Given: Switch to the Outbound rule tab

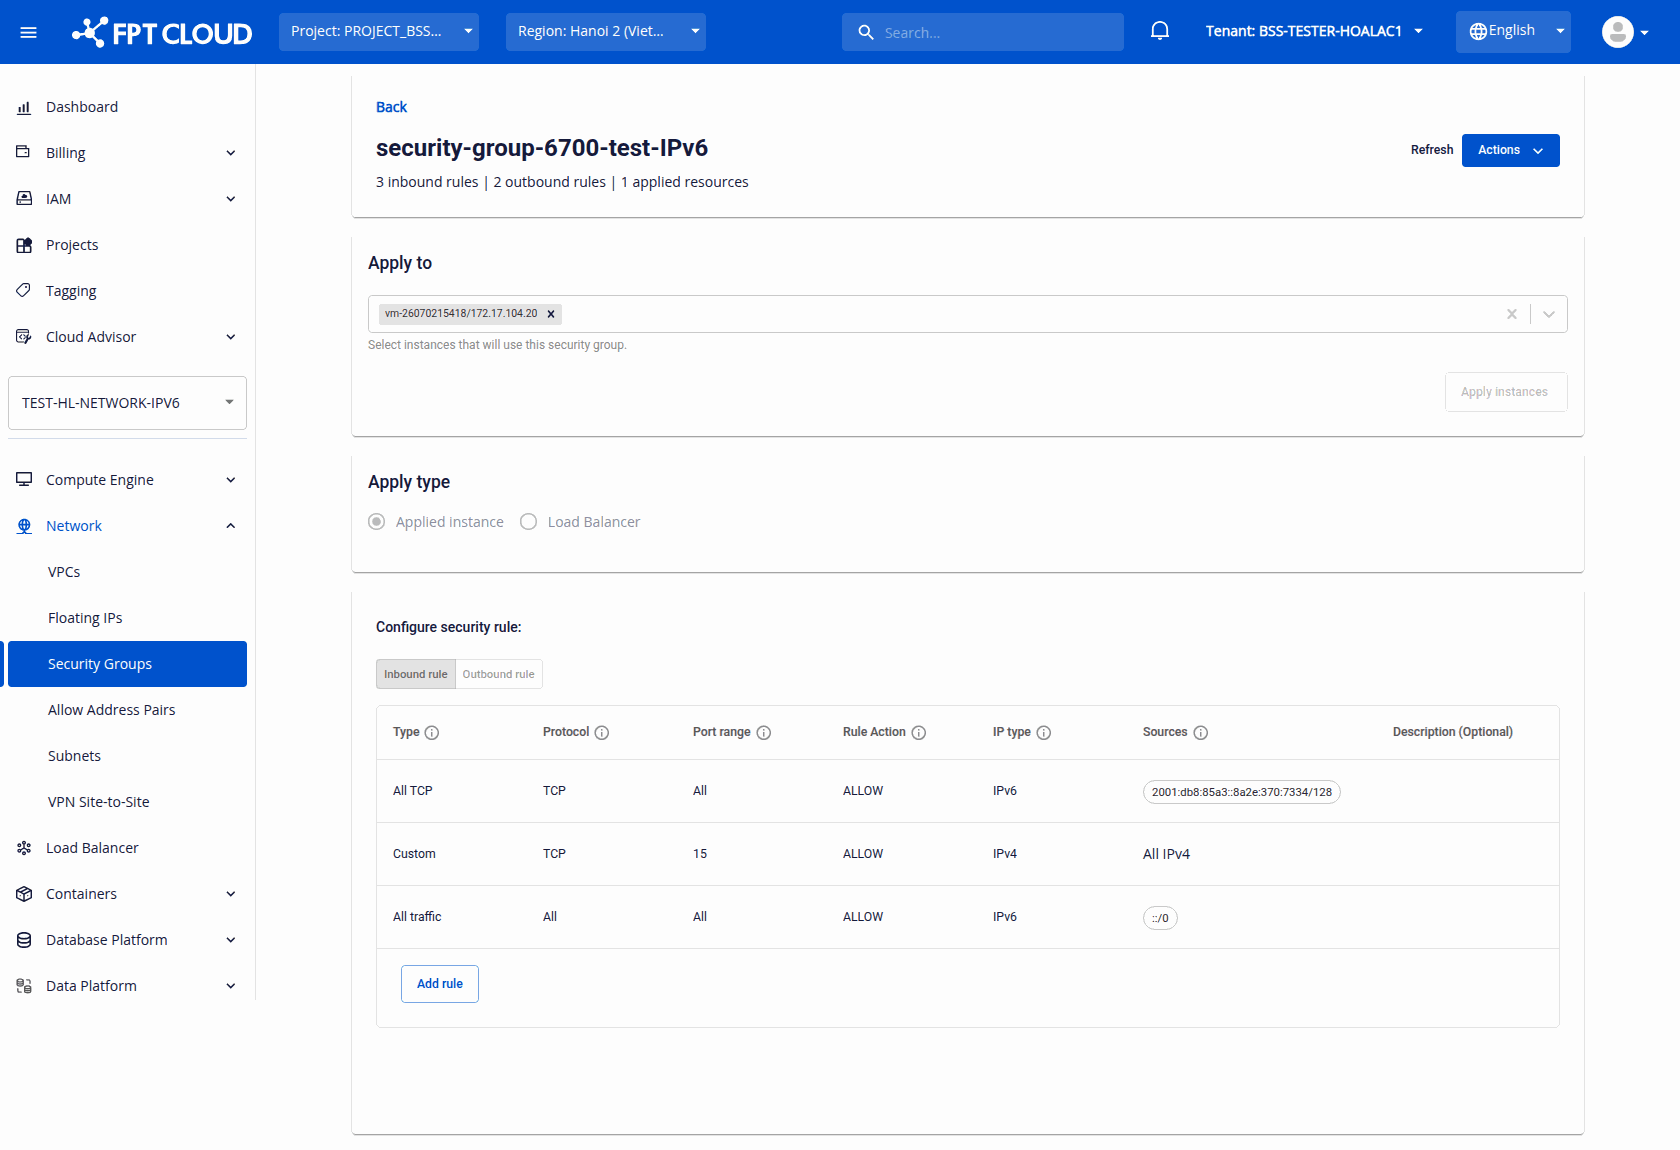Looking at the screenshot, I should (x=499, y=674).
